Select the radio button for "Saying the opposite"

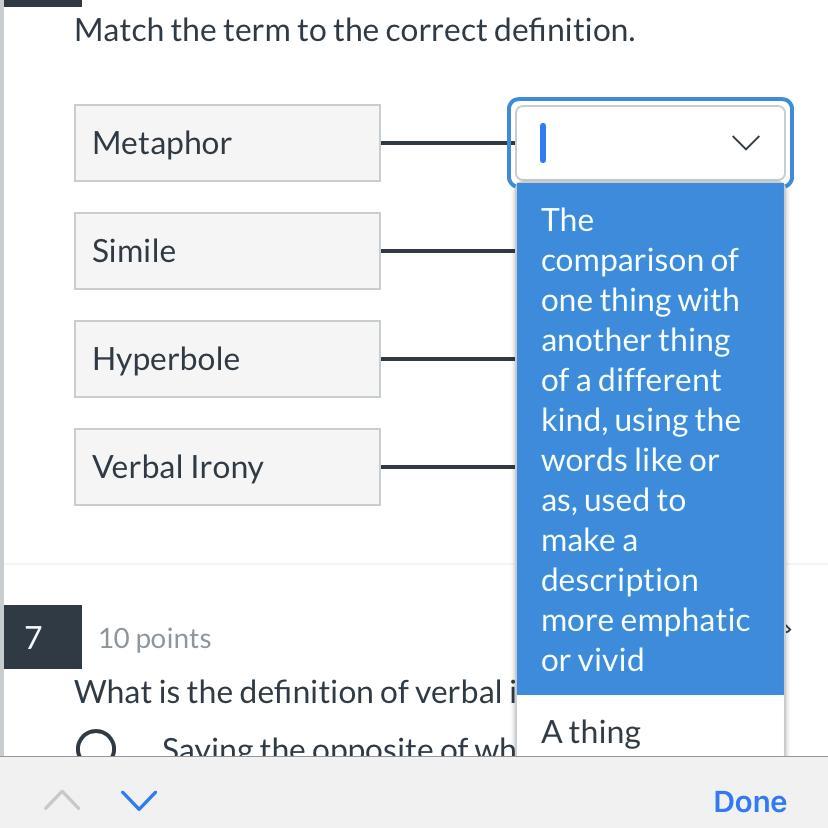point(96,746)
